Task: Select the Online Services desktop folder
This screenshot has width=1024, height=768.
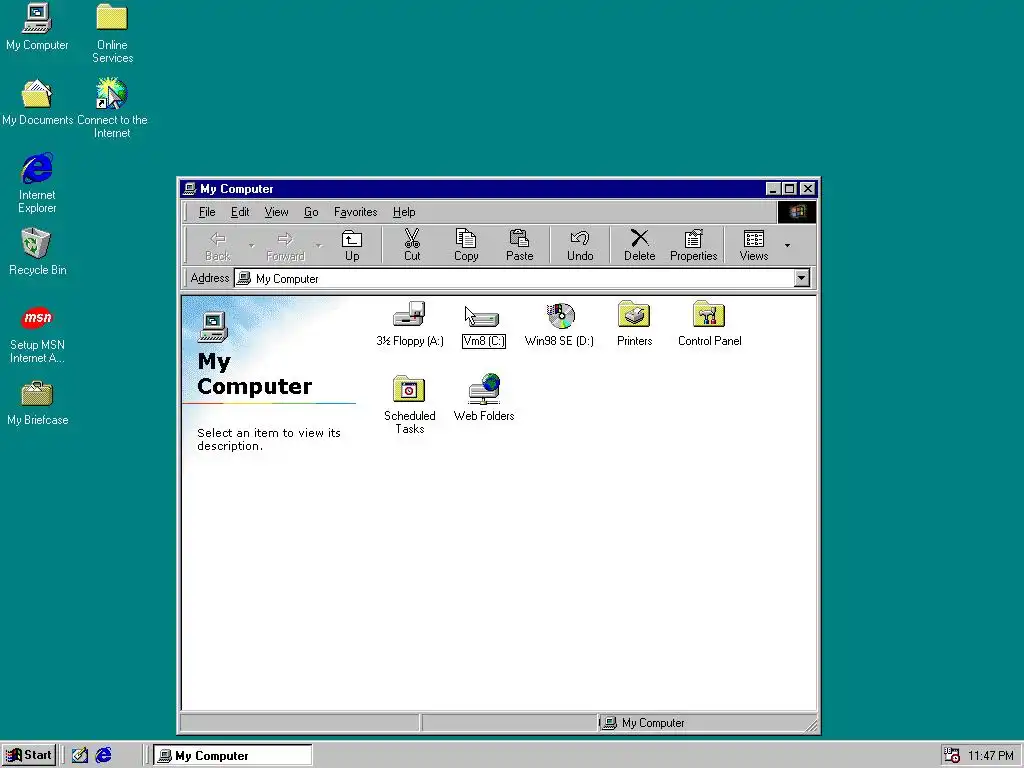Action: (112, 33)
